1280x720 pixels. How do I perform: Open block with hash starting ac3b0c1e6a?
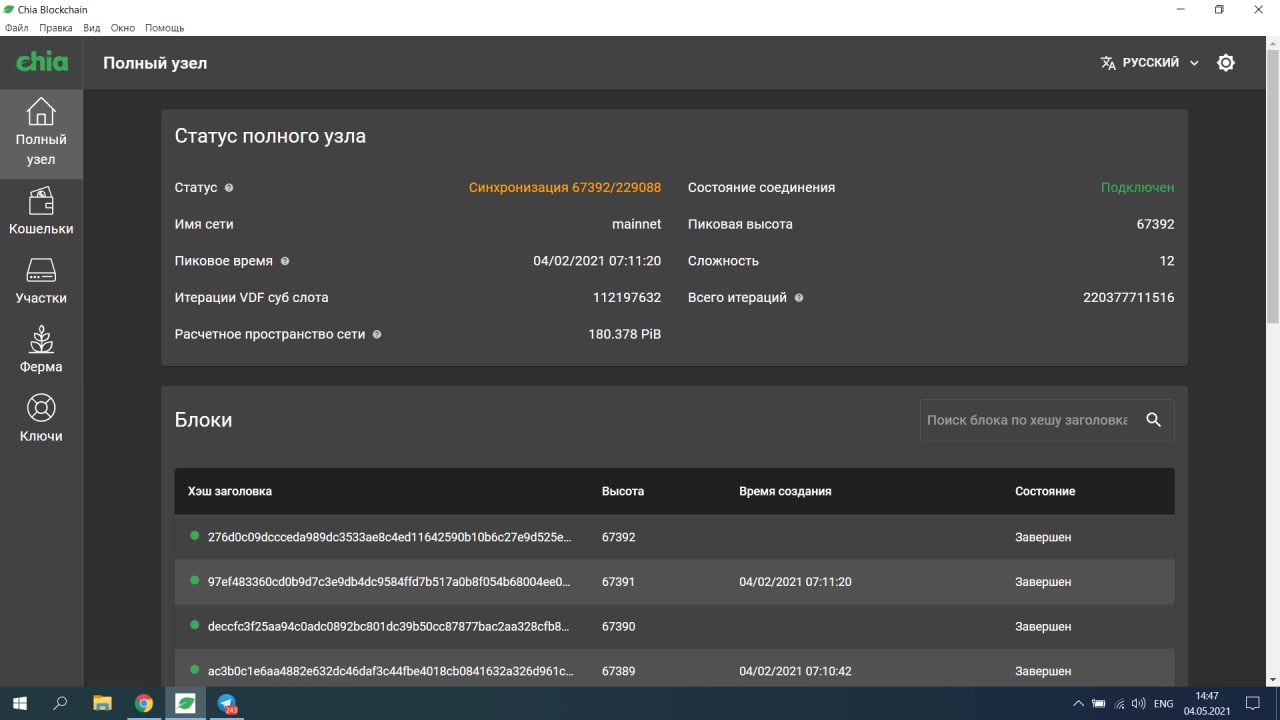click(x=674, y=668)
